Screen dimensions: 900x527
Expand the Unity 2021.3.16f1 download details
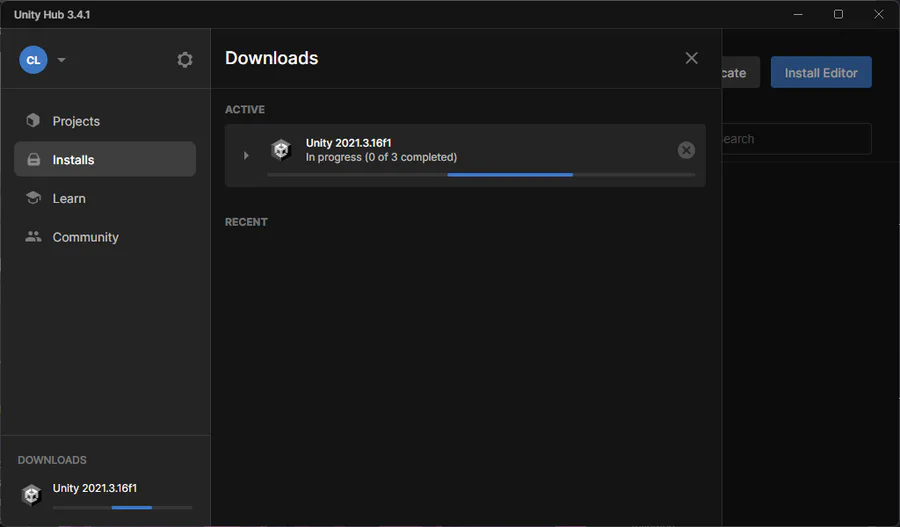[246, 155]
